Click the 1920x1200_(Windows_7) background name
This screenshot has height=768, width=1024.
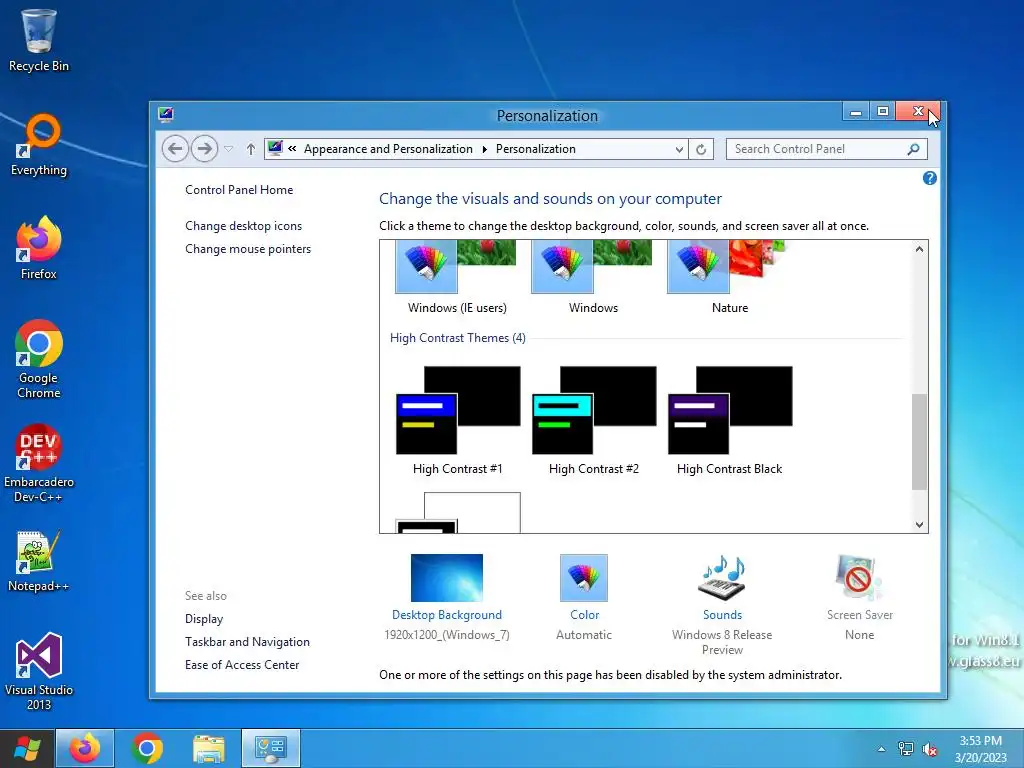447,635
